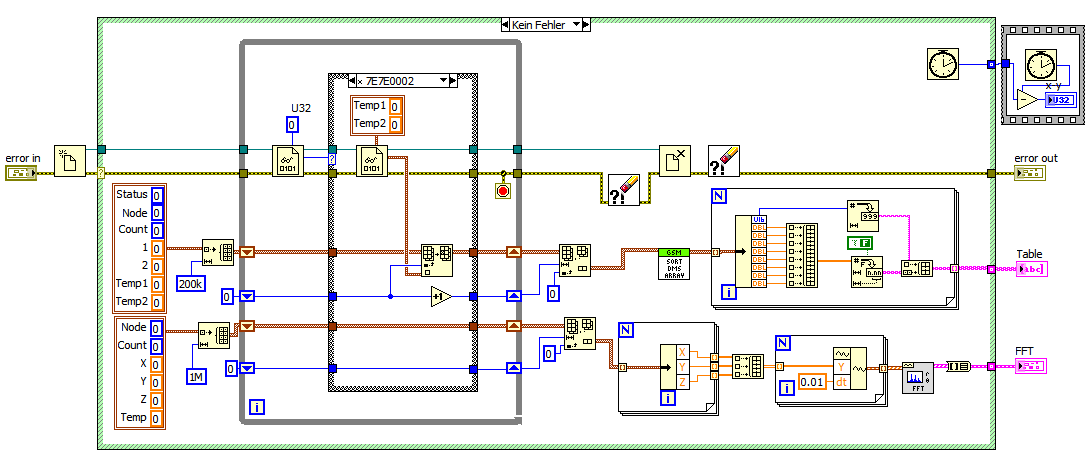Click the Clear Errors node after Close File
1085x456 pixels.
[724, 161]
